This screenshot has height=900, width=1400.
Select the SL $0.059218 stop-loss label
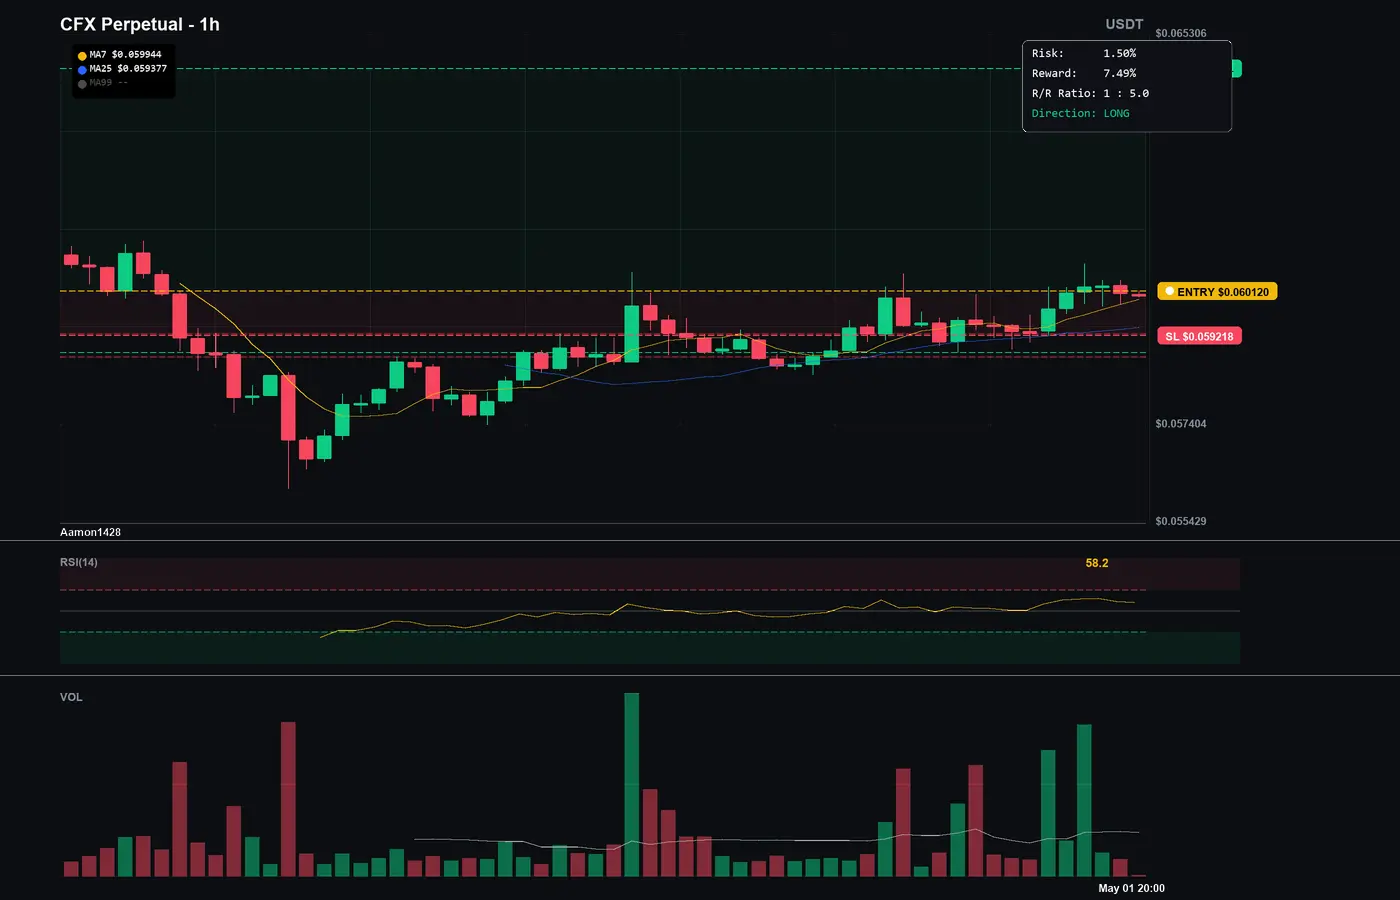(x=1199, y=336)
